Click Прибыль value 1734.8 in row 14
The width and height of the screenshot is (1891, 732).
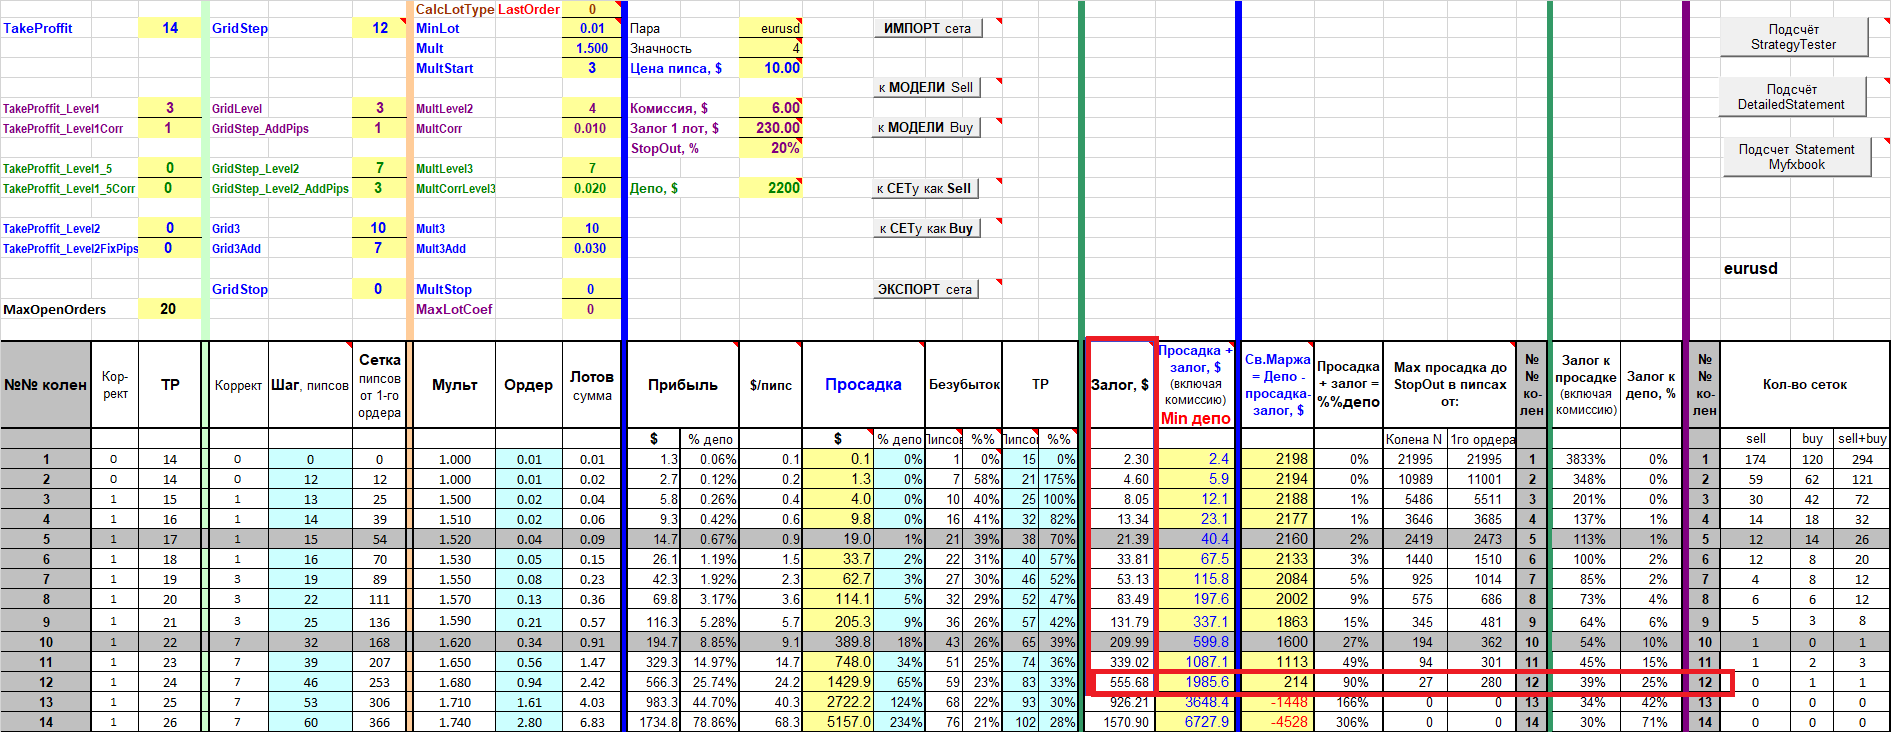tap(653, 722)
